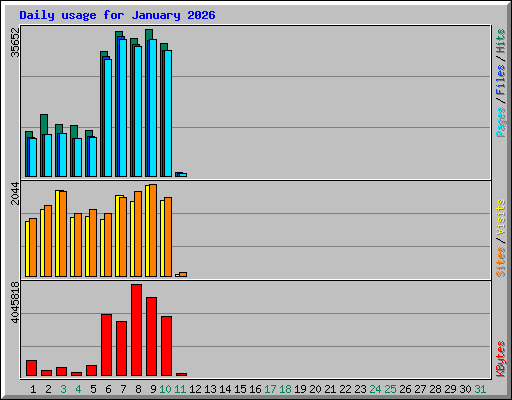The width and height of the screenshot is (512, 400).
Task: Click the cyan Pages bar for day 2
Action: pos(48,155)
